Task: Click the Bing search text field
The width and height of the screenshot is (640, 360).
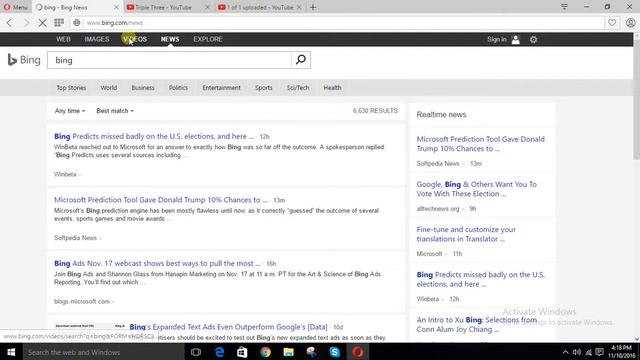Action: tap(169, 60)
